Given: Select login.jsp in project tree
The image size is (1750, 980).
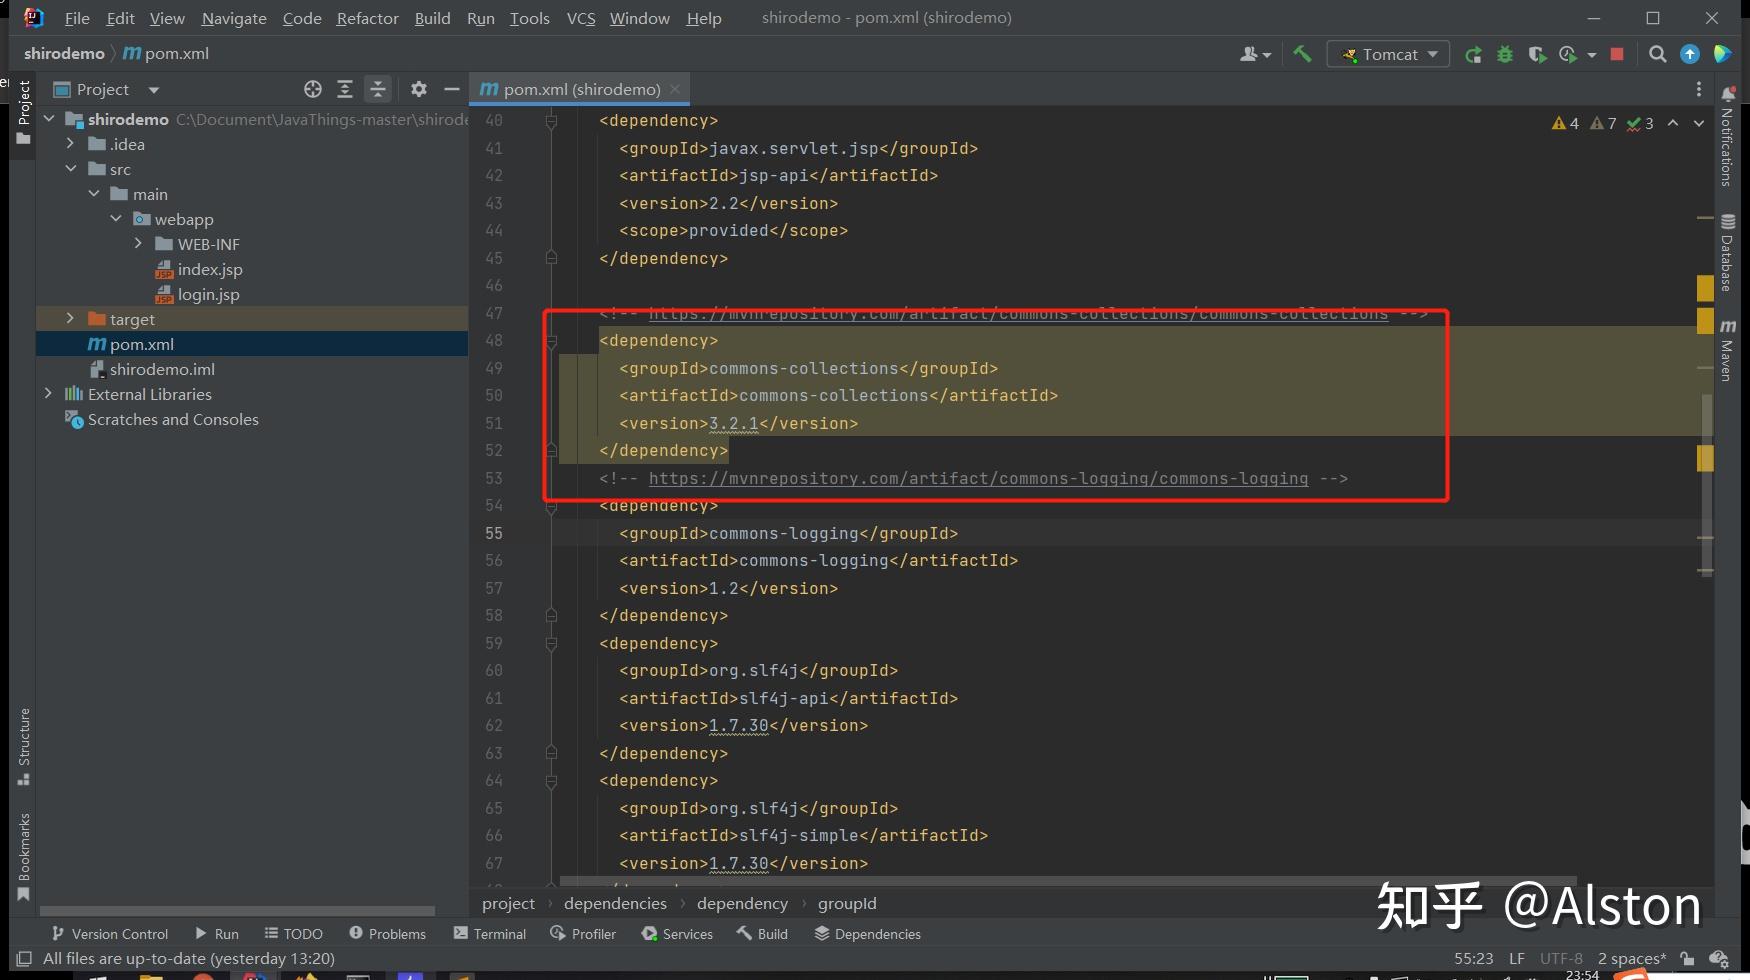Looking at the screenshot, I should coord(208,294).
